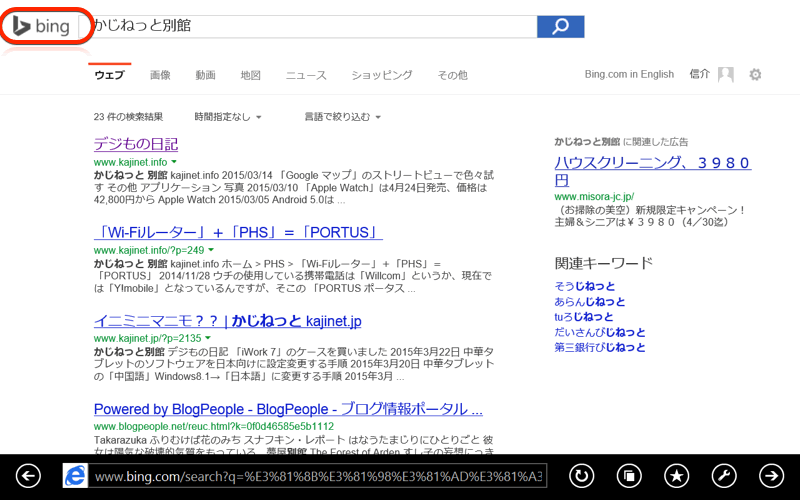
Task: Open page tools wrench icon
Action: 724,475
